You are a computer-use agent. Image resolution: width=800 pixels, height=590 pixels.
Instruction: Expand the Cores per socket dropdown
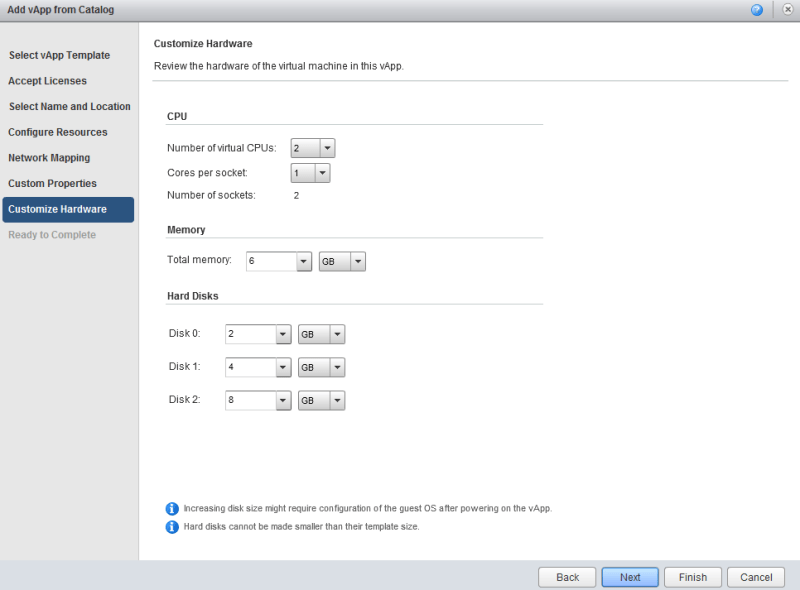(322, 173)
